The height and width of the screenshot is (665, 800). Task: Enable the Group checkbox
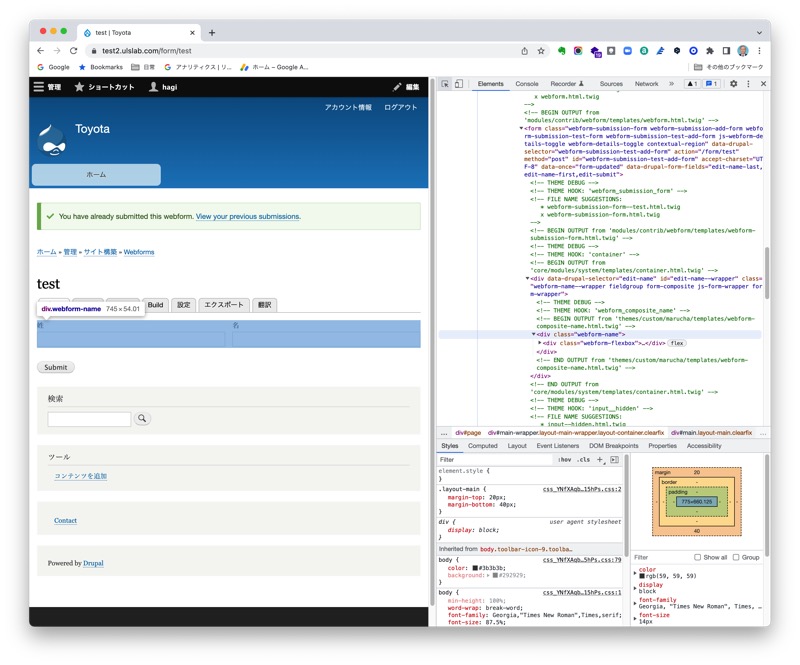click(736, 557)
